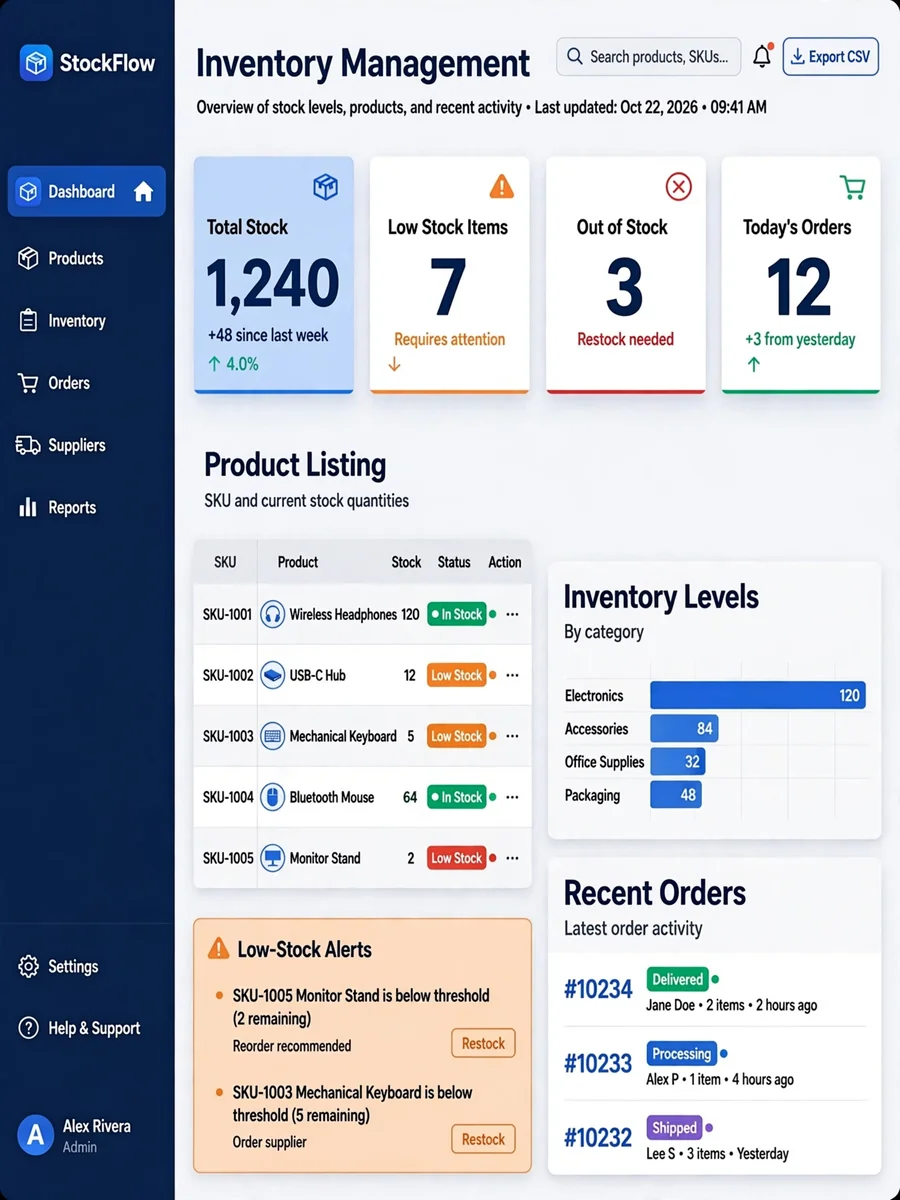Export data with Export CSV button

[831, 57]
